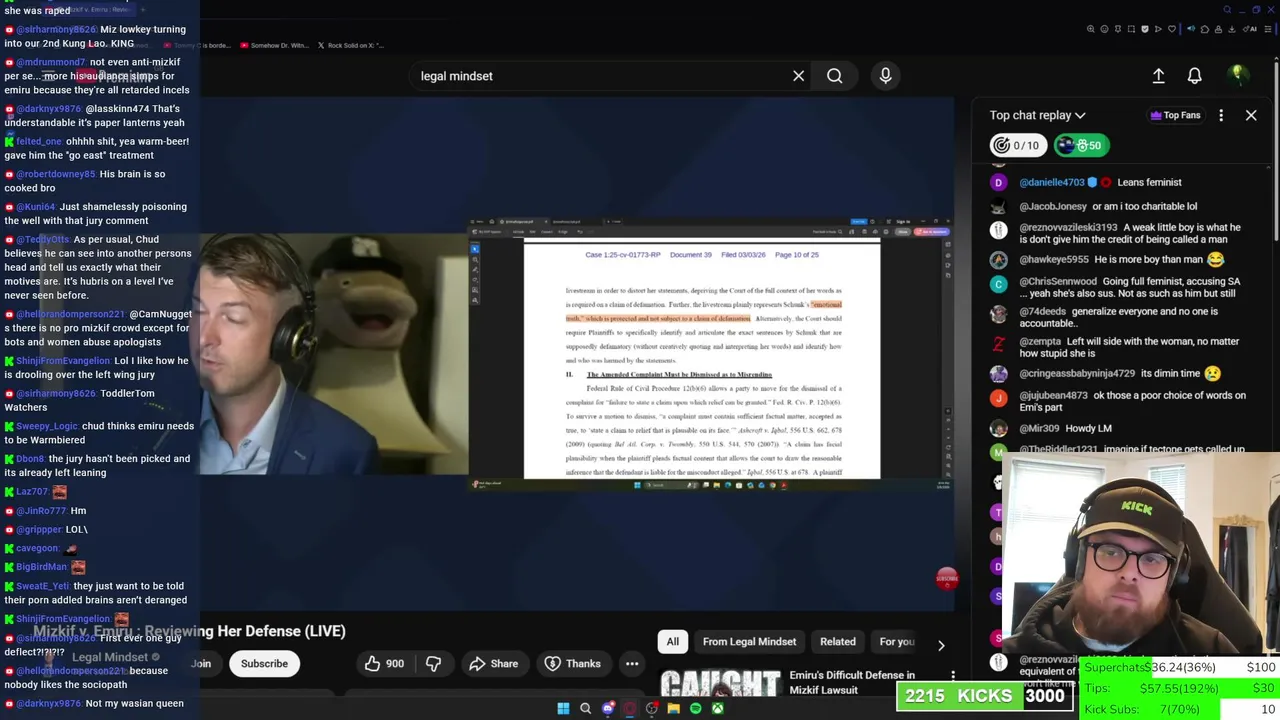The image size is (1280, 720).
Task: Open more actions menu beside Thanks
Action: point(632,664)
